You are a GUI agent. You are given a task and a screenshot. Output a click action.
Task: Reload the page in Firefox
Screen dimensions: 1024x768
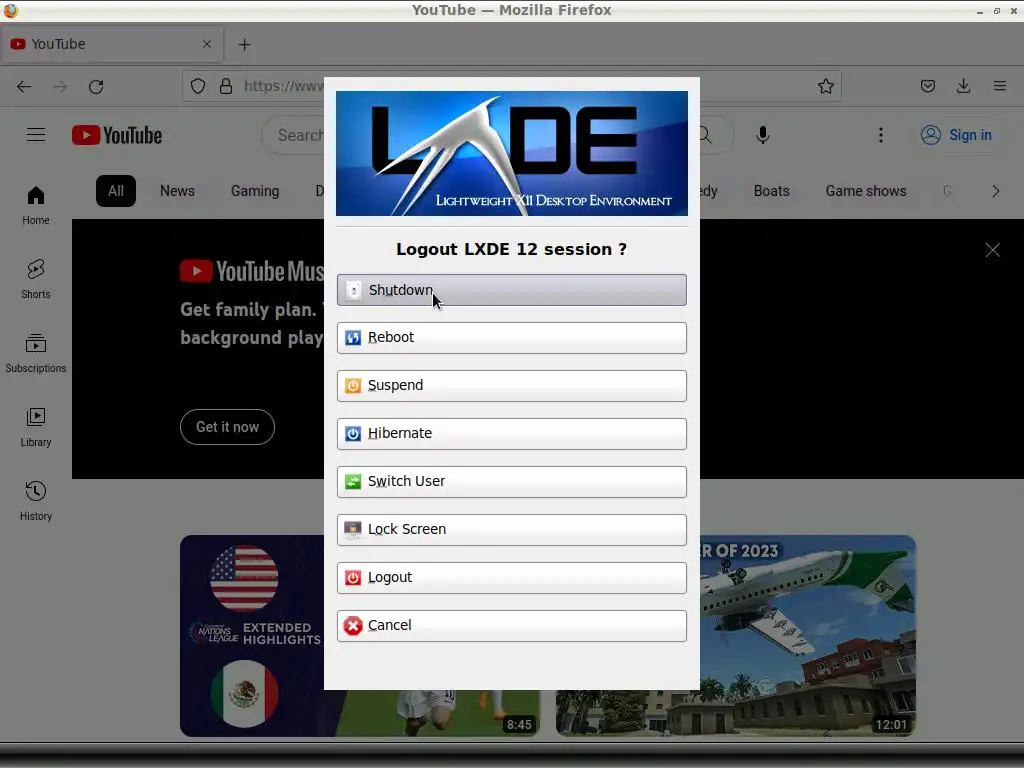pos(96,86)
